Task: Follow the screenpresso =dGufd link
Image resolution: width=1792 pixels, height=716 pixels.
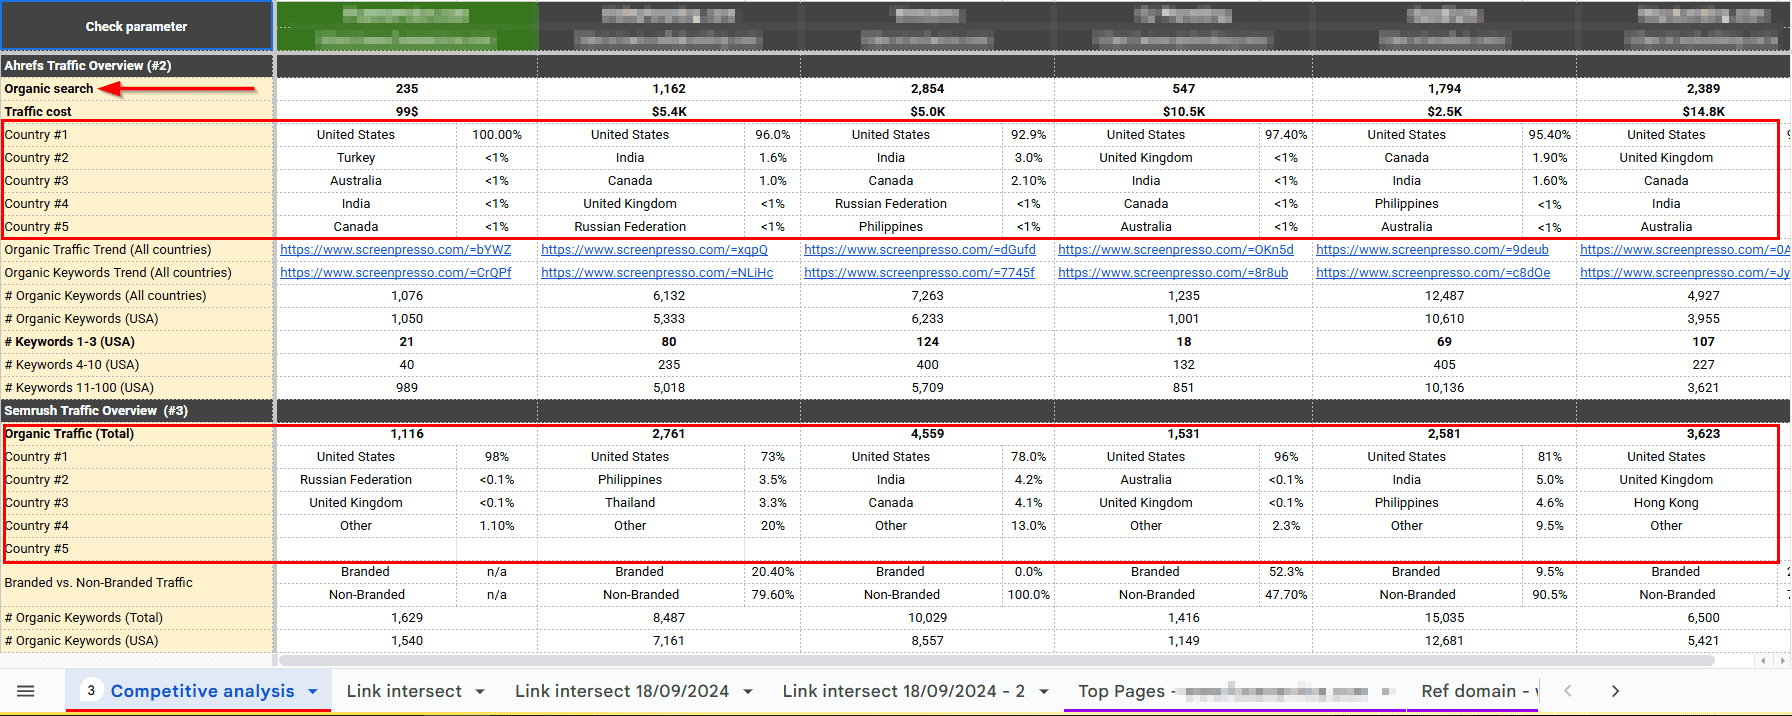Action: (x=919, y=250)
